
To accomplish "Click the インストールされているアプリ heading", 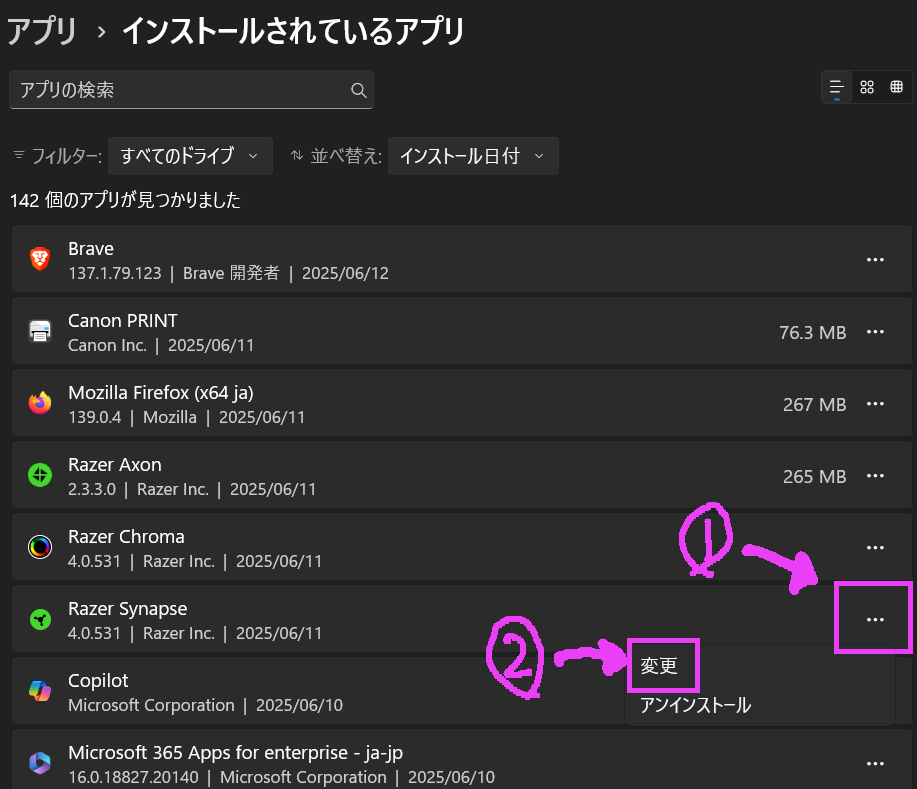I will 293,31.
